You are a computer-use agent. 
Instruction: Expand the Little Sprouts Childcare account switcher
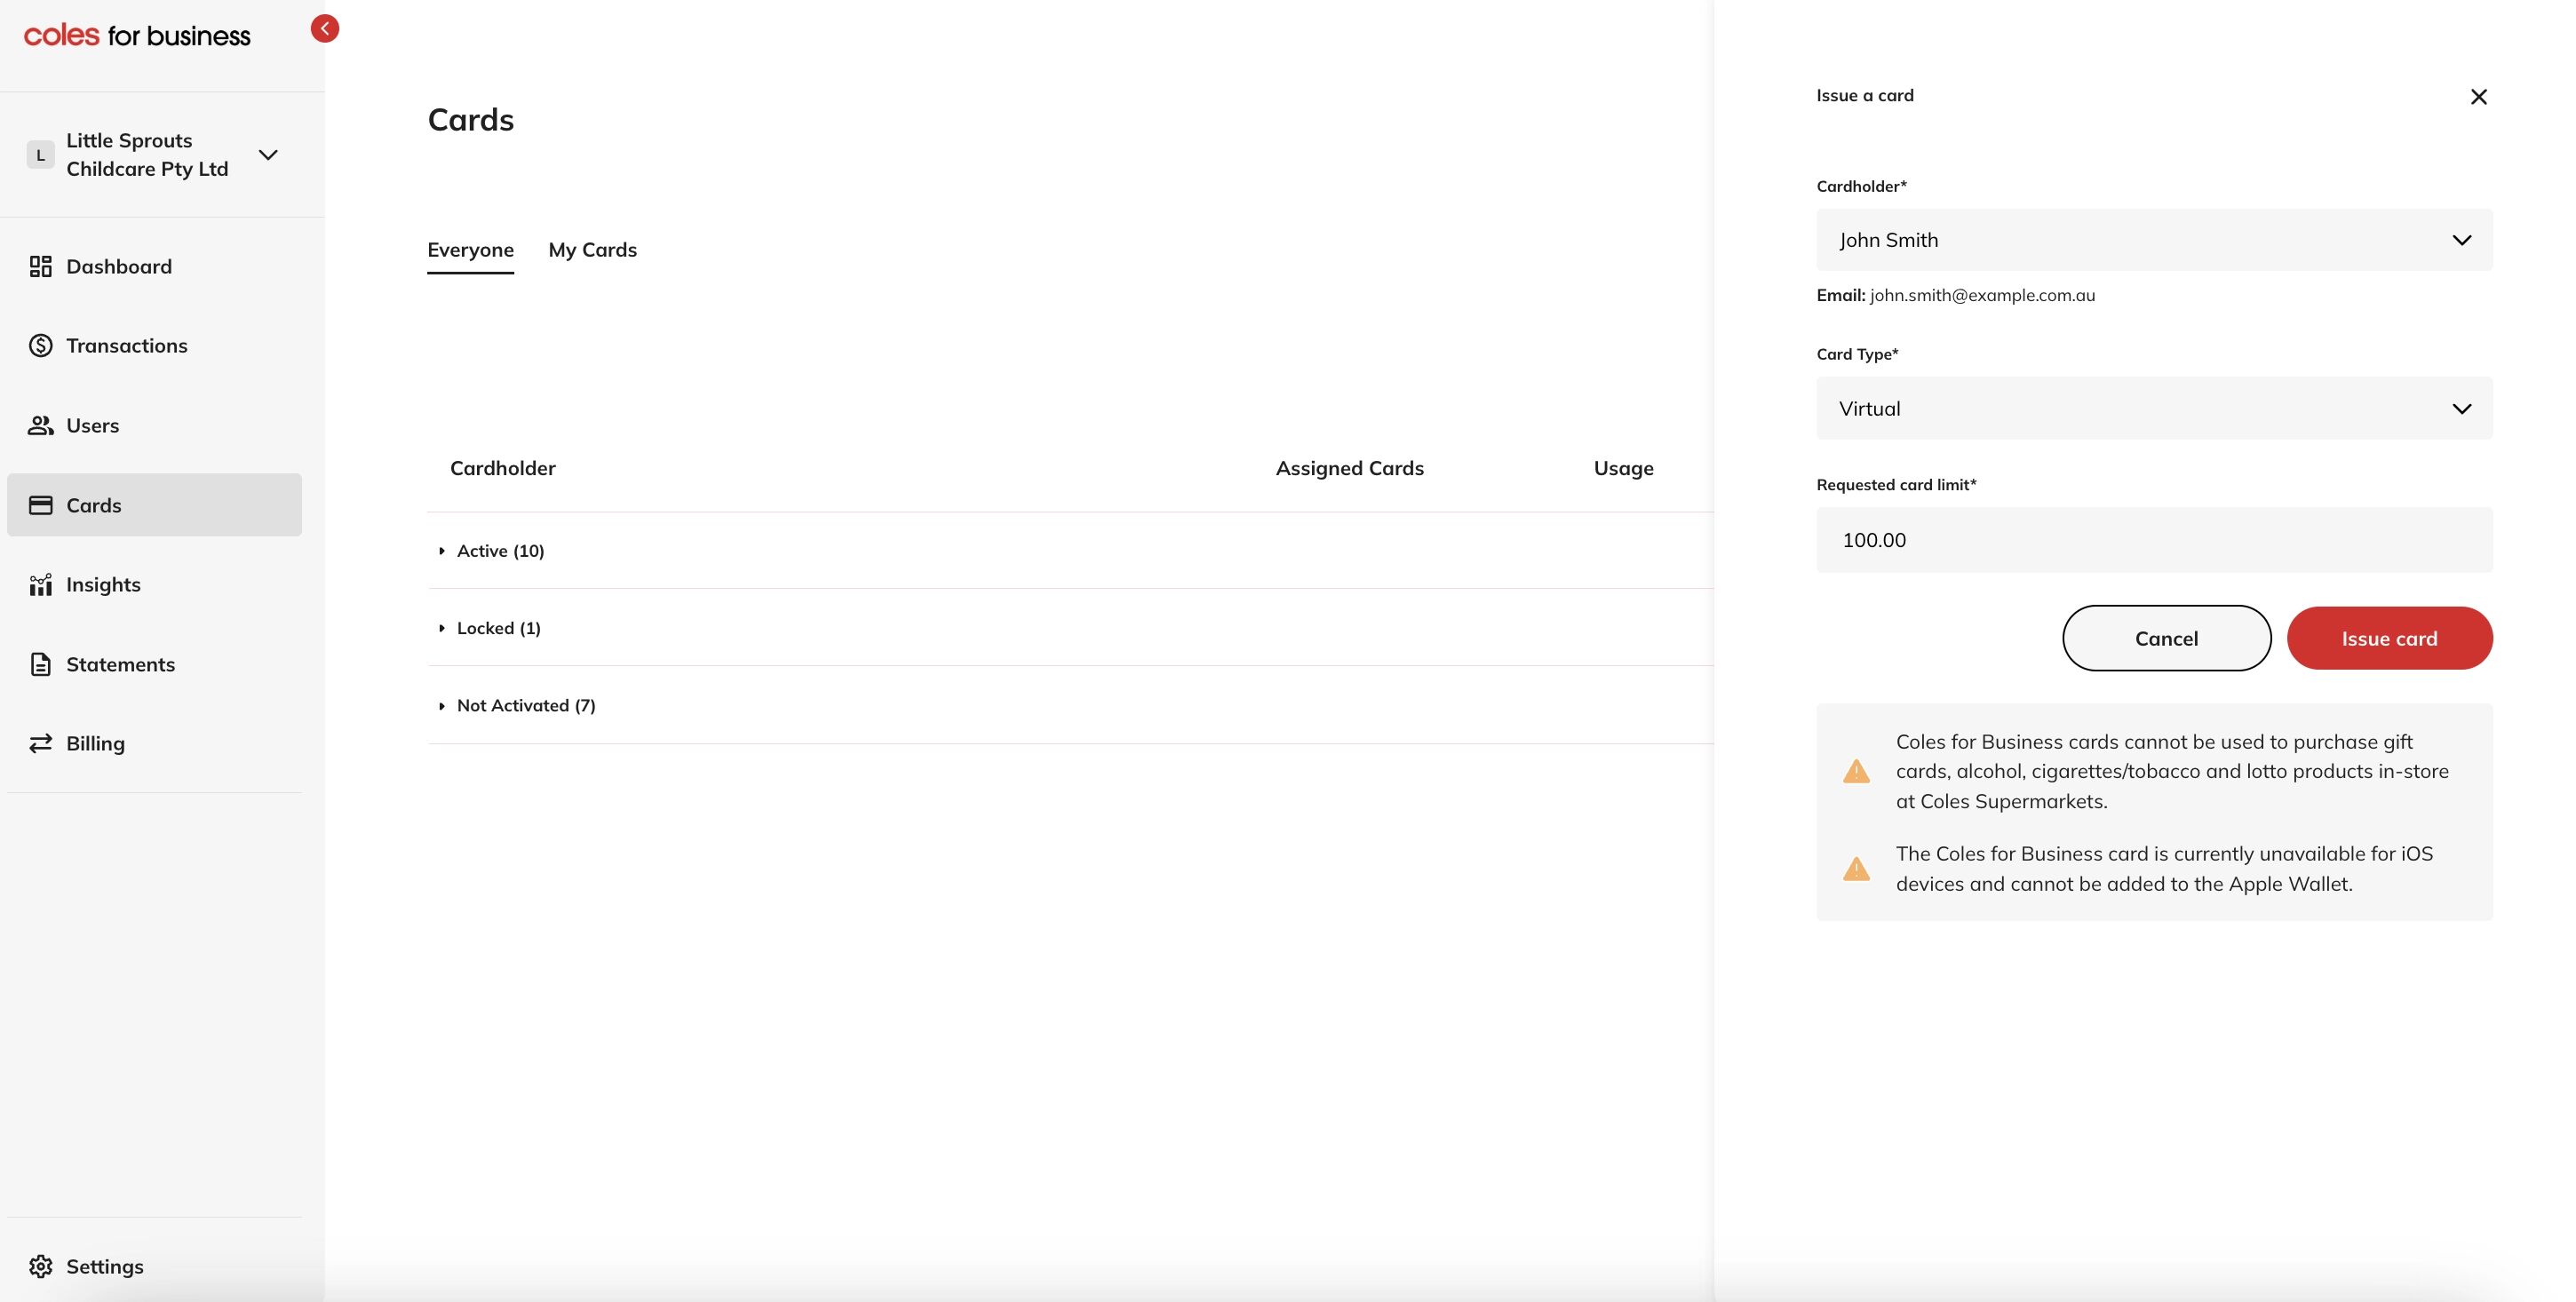[267, 155]
